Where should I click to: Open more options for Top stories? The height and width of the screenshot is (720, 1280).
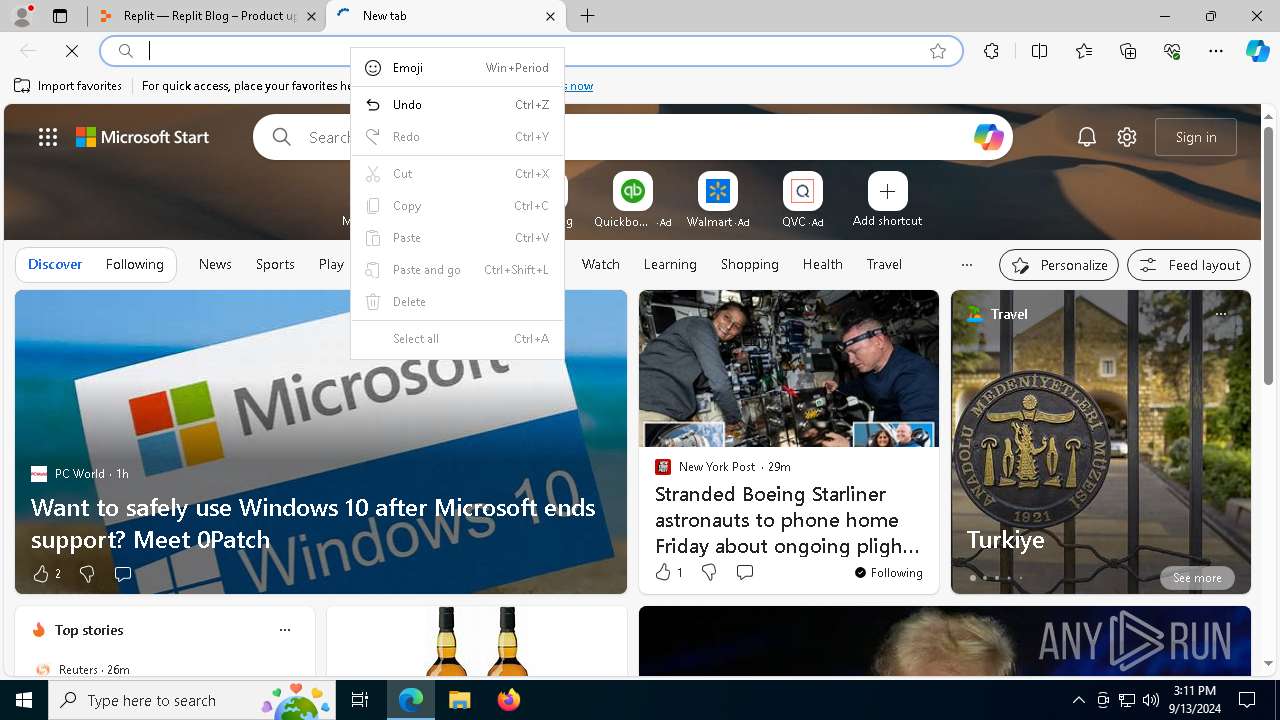[x=285, y=630]
